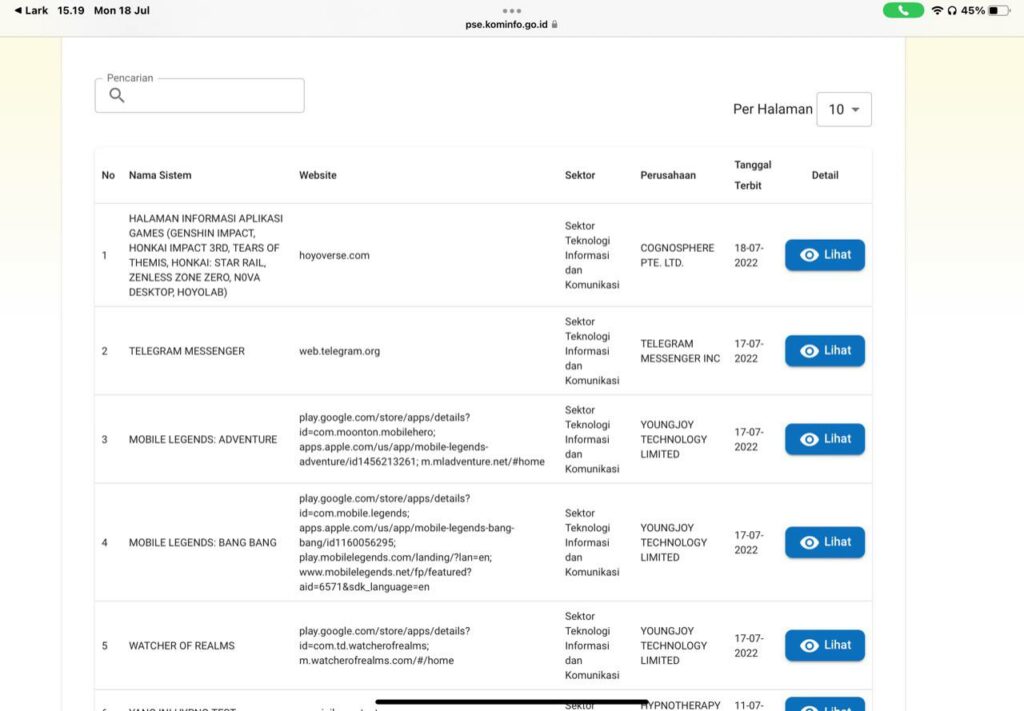The width and height of the screenshot is (1024, 711).
Task: Click MOBILE LEGENDS: BANG BANG name cell
Action: click(x=202, y=543)
